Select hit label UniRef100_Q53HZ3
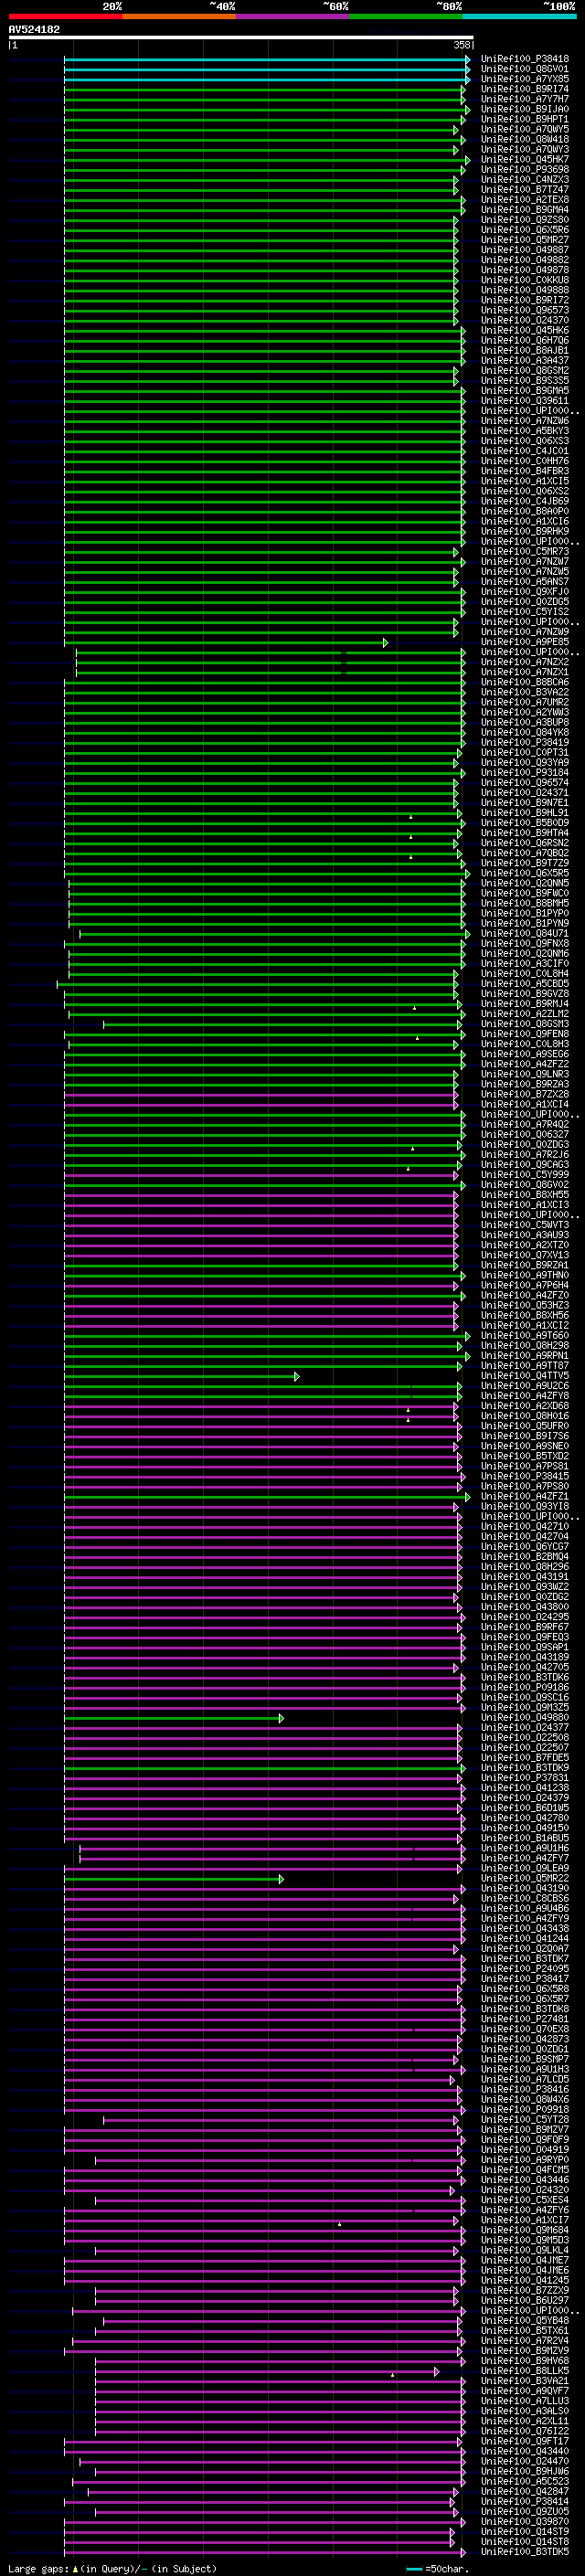585x2576 pixels. (x=524, y=1306)
